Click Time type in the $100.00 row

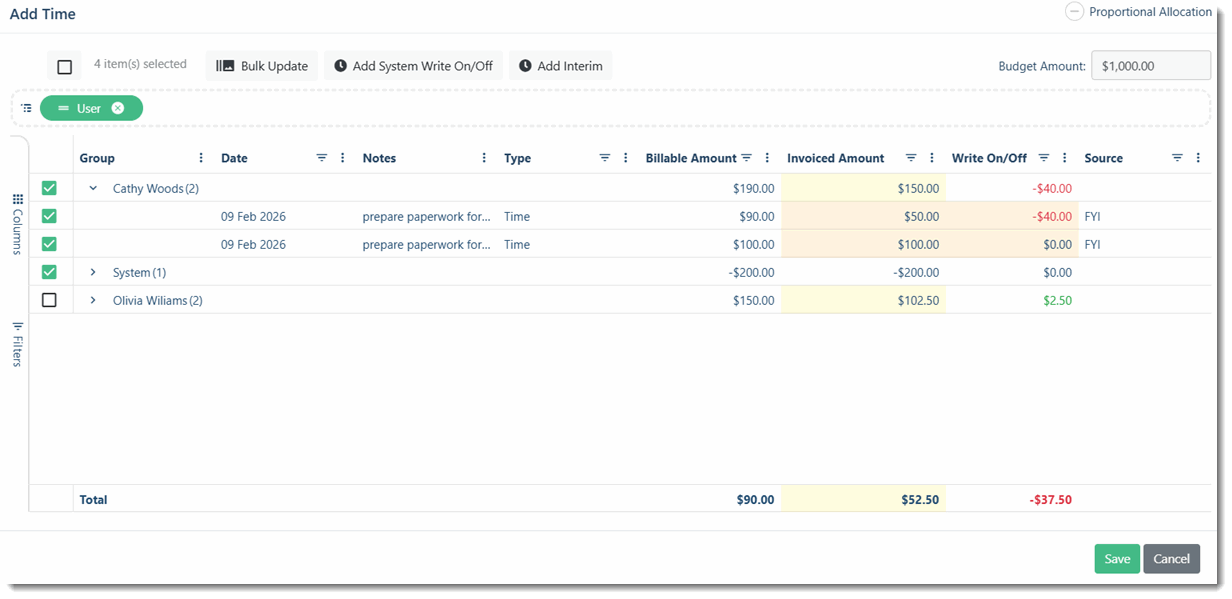[x=517, y=244]
